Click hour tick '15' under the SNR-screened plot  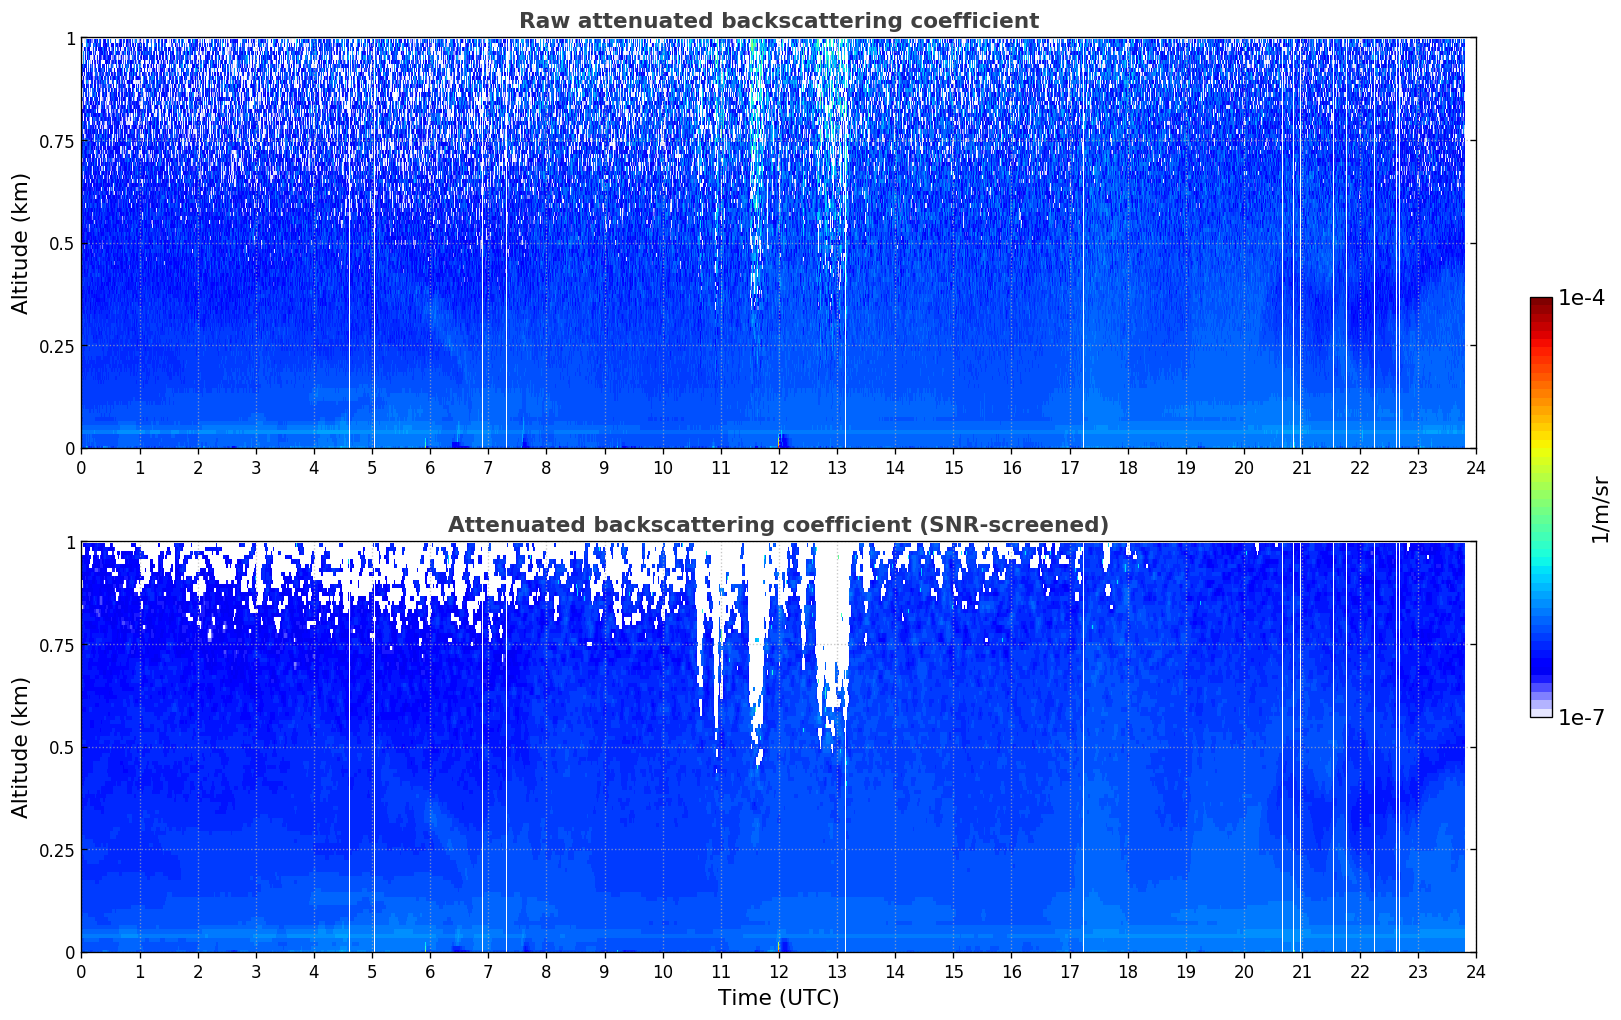click(x=953, y=971)
